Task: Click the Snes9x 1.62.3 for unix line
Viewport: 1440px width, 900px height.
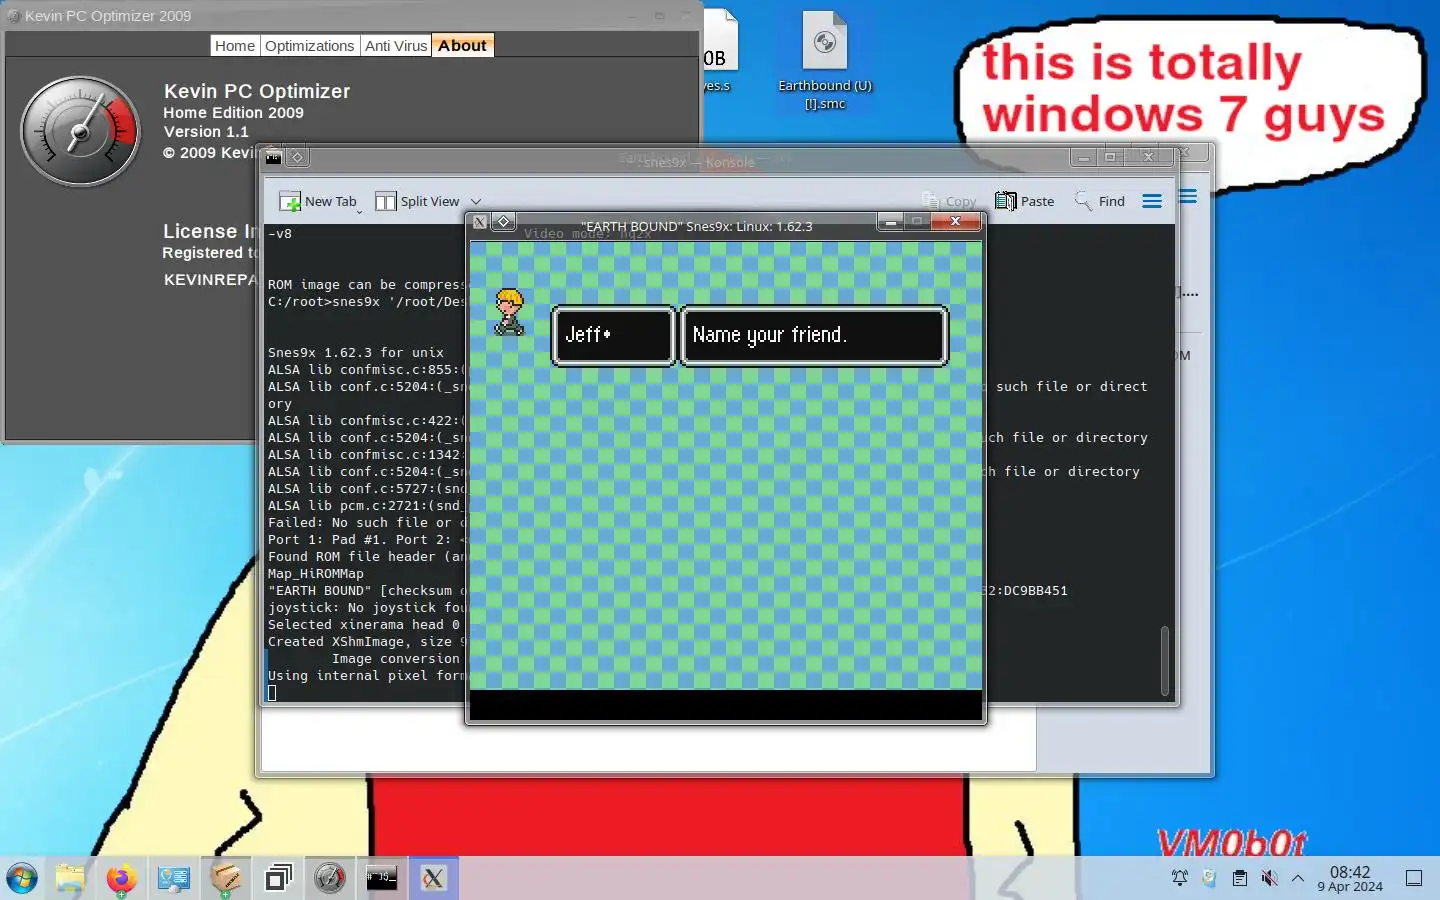Action: pyautogui.click(x=356, y=353)
